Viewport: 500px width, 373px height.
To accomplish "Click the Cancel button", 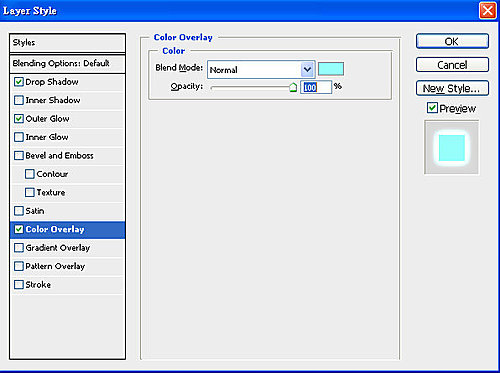I will pos(452,65).
